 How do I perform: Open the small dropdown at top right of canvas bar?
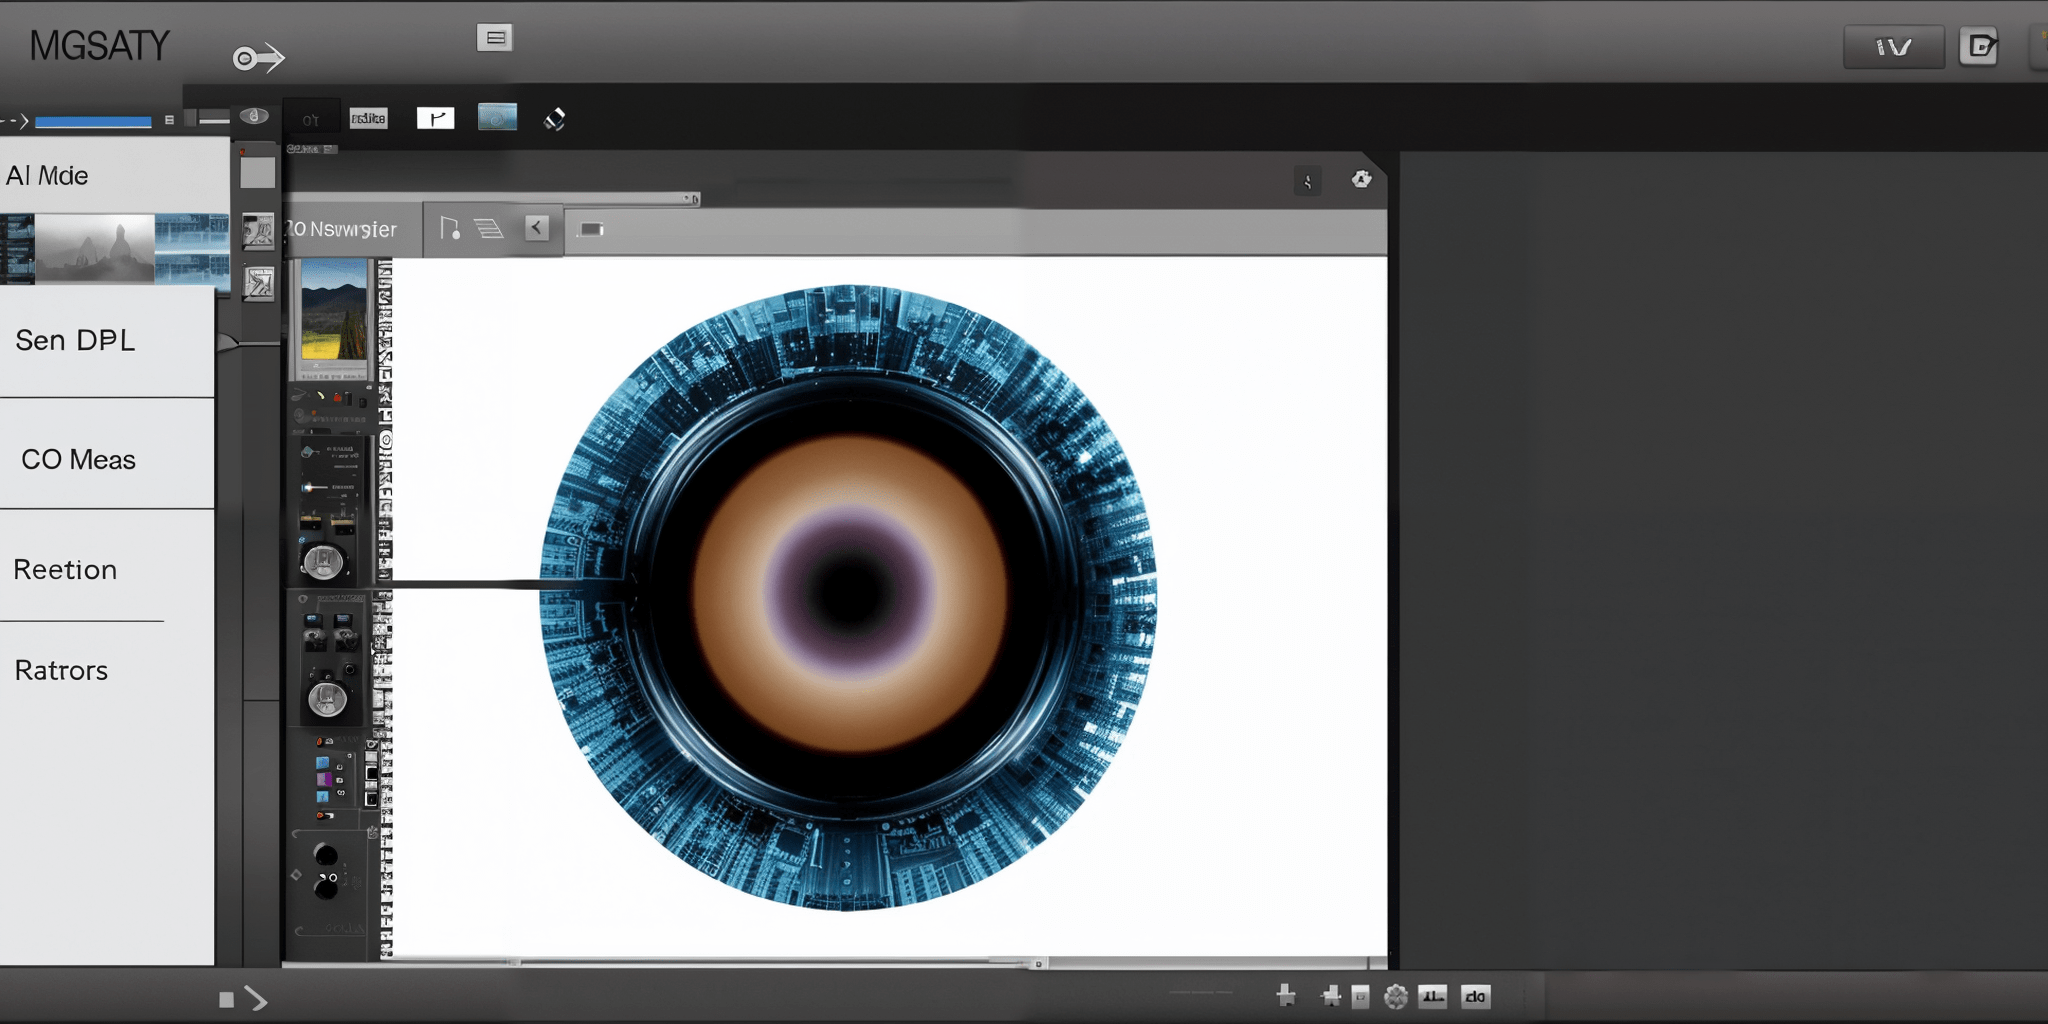690,198
